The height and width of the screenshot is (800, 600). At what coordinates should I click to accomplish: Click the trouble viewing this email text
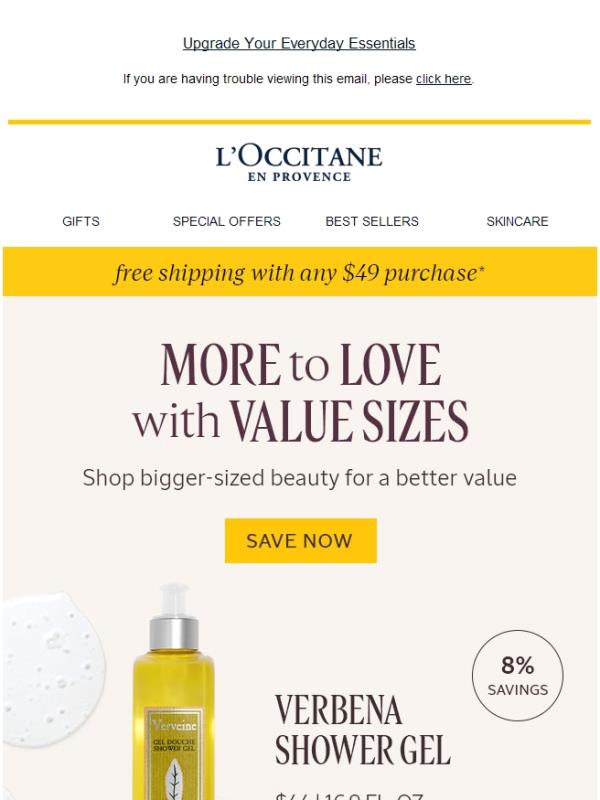[268, 79]
